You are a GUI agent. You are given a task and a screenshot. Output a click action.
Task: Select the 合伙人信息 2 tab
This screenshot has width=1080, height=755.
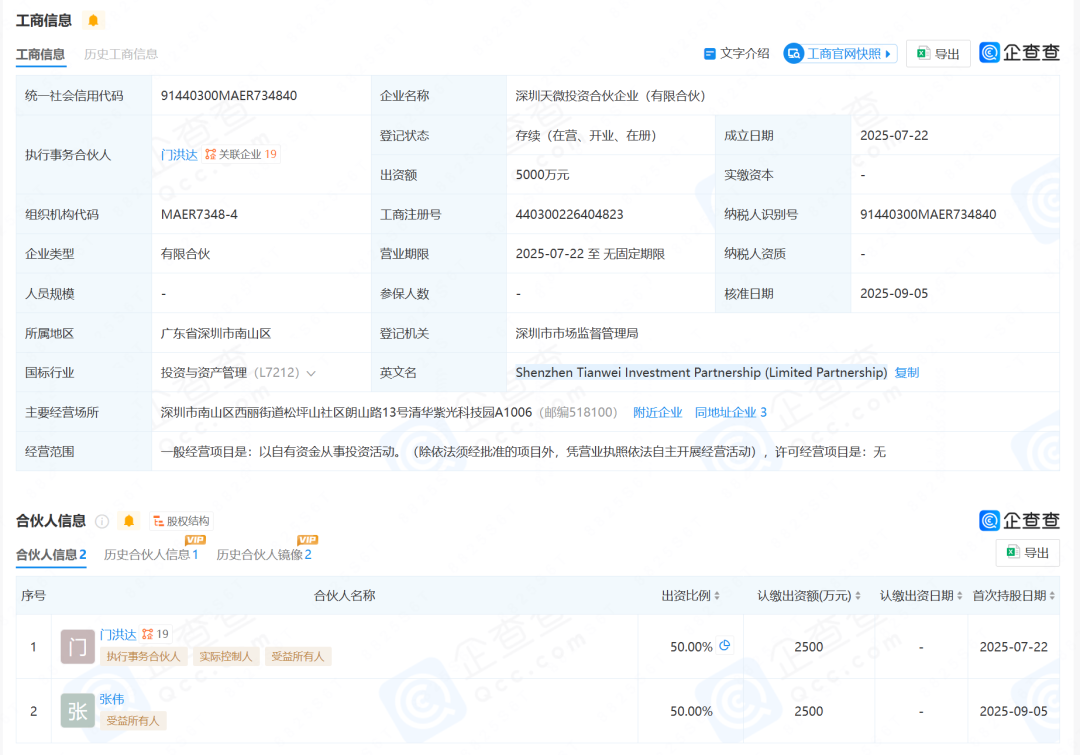click(51, 555)
